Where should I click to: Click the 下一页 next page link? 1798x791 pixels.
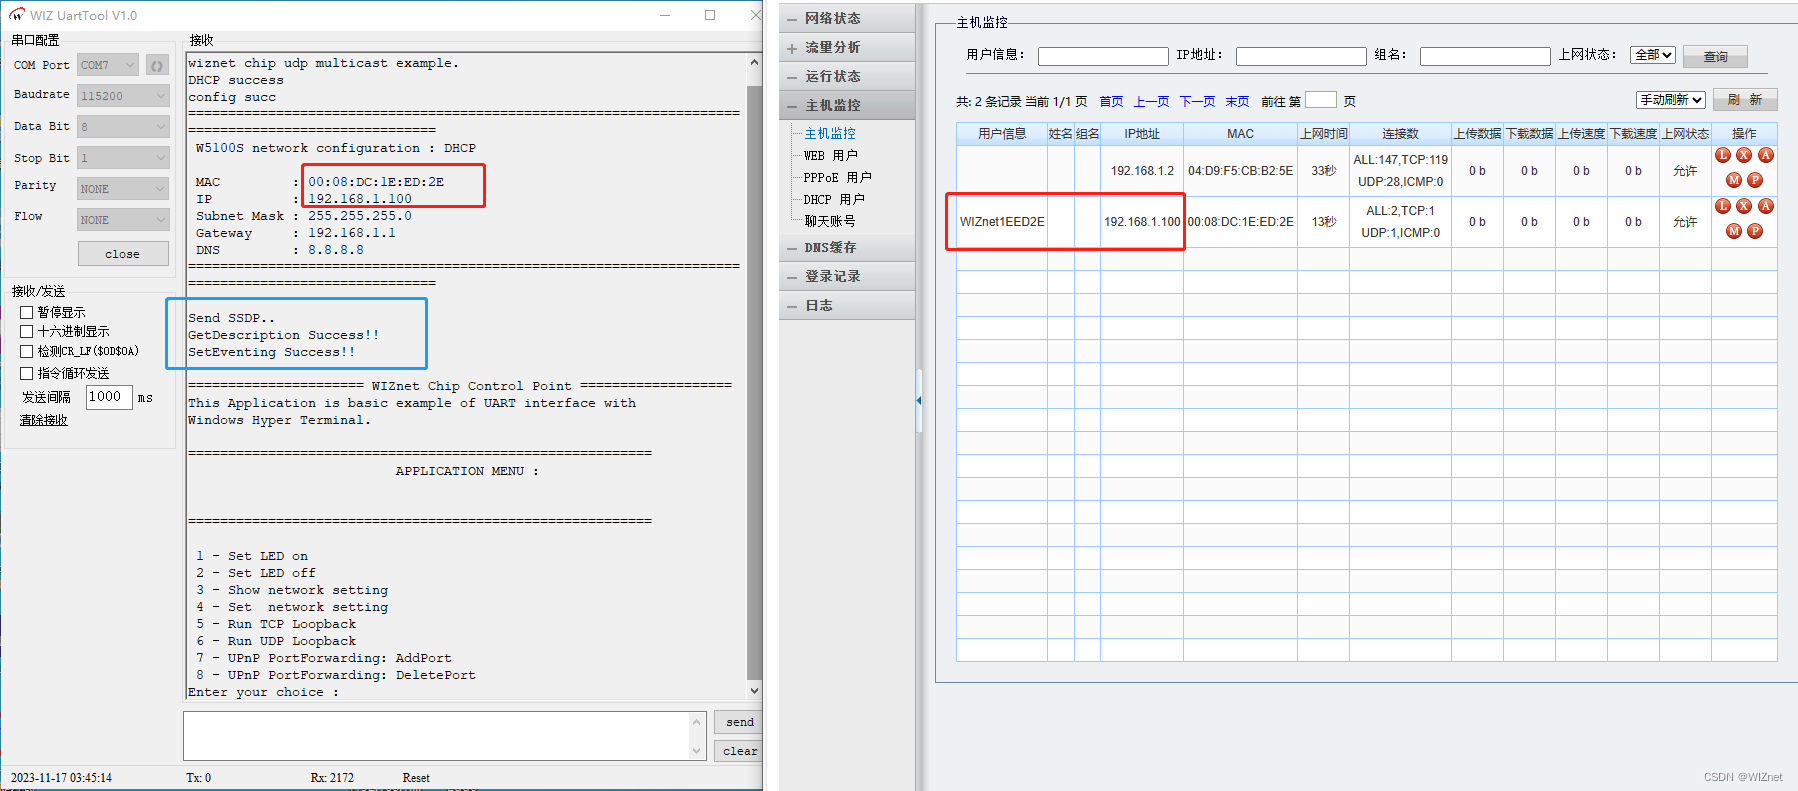point(1197,101)
